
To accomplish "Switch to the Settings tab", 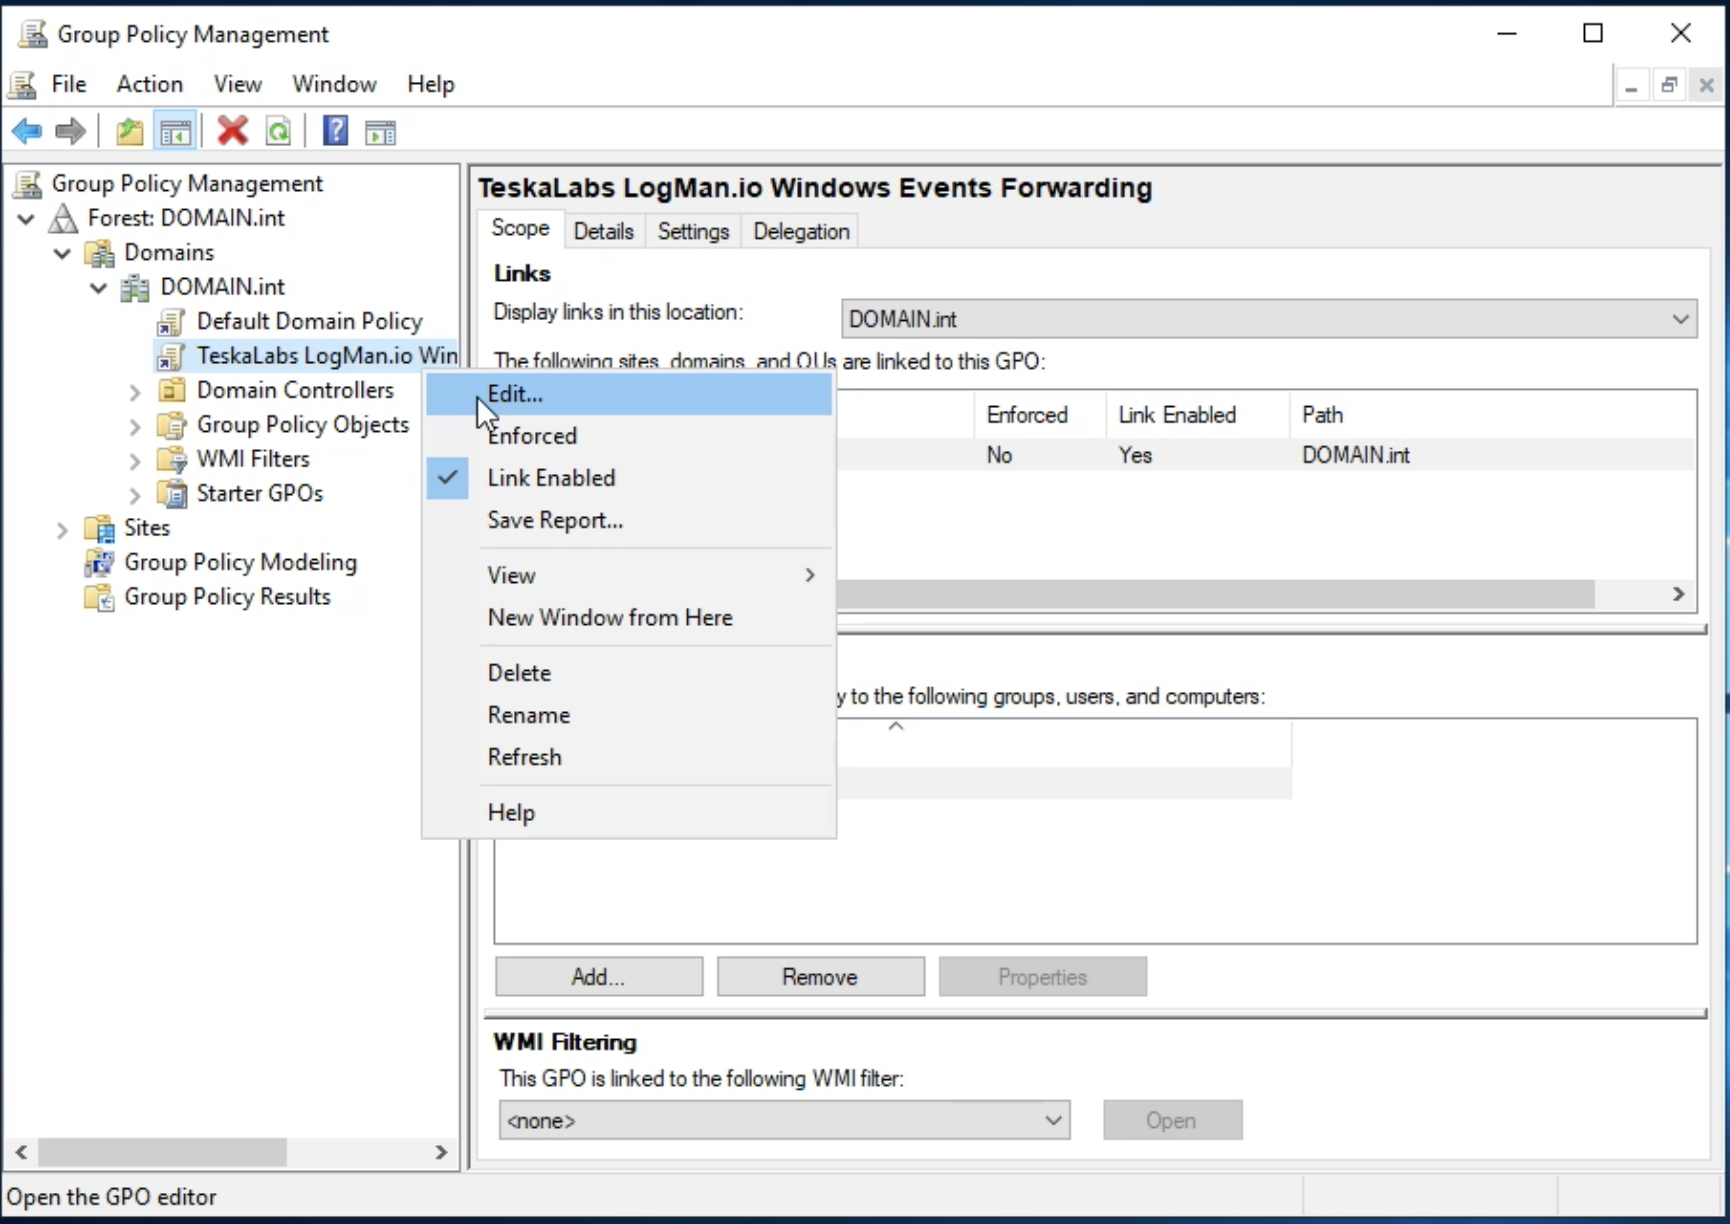I will (x=693, y=231).
